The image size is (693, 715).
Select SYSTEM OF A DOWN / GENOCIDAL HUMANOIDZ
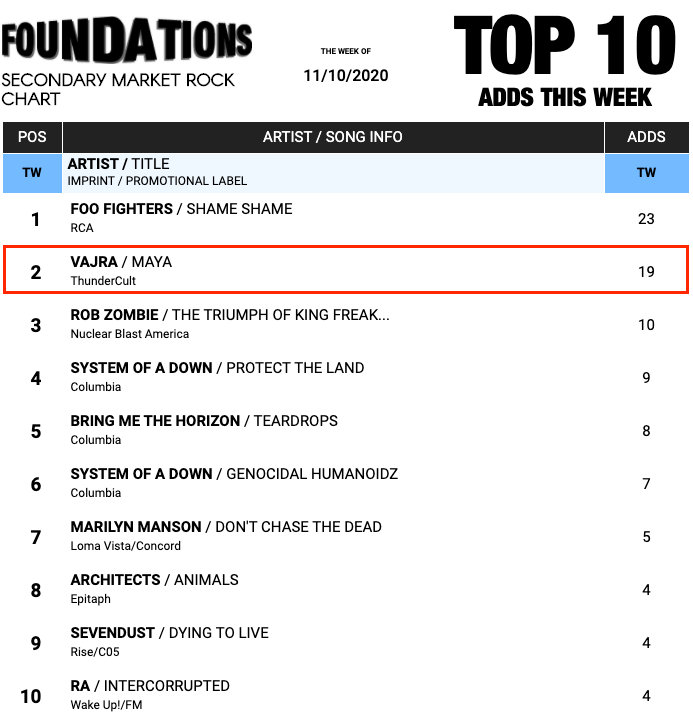234,474
